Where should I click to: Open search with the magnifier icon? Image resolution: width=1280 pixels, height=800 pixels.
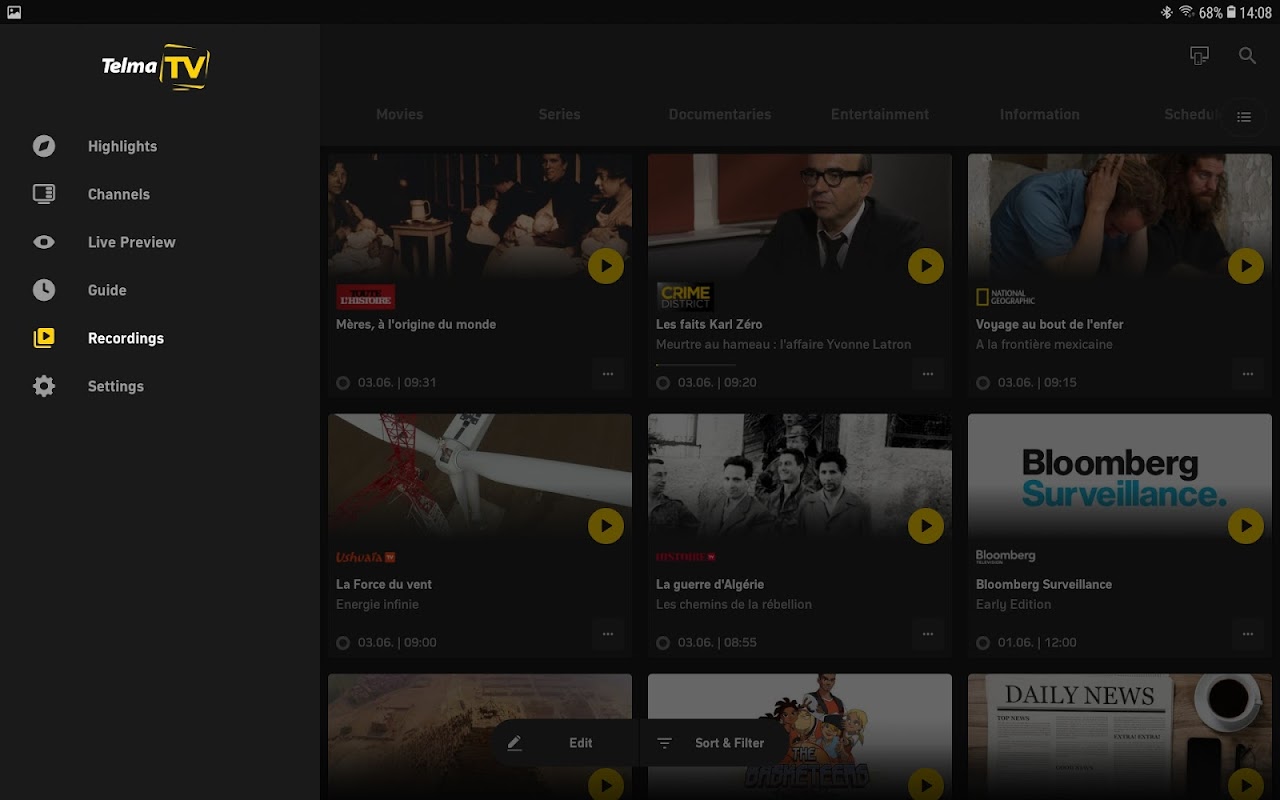coord(1247,56)
